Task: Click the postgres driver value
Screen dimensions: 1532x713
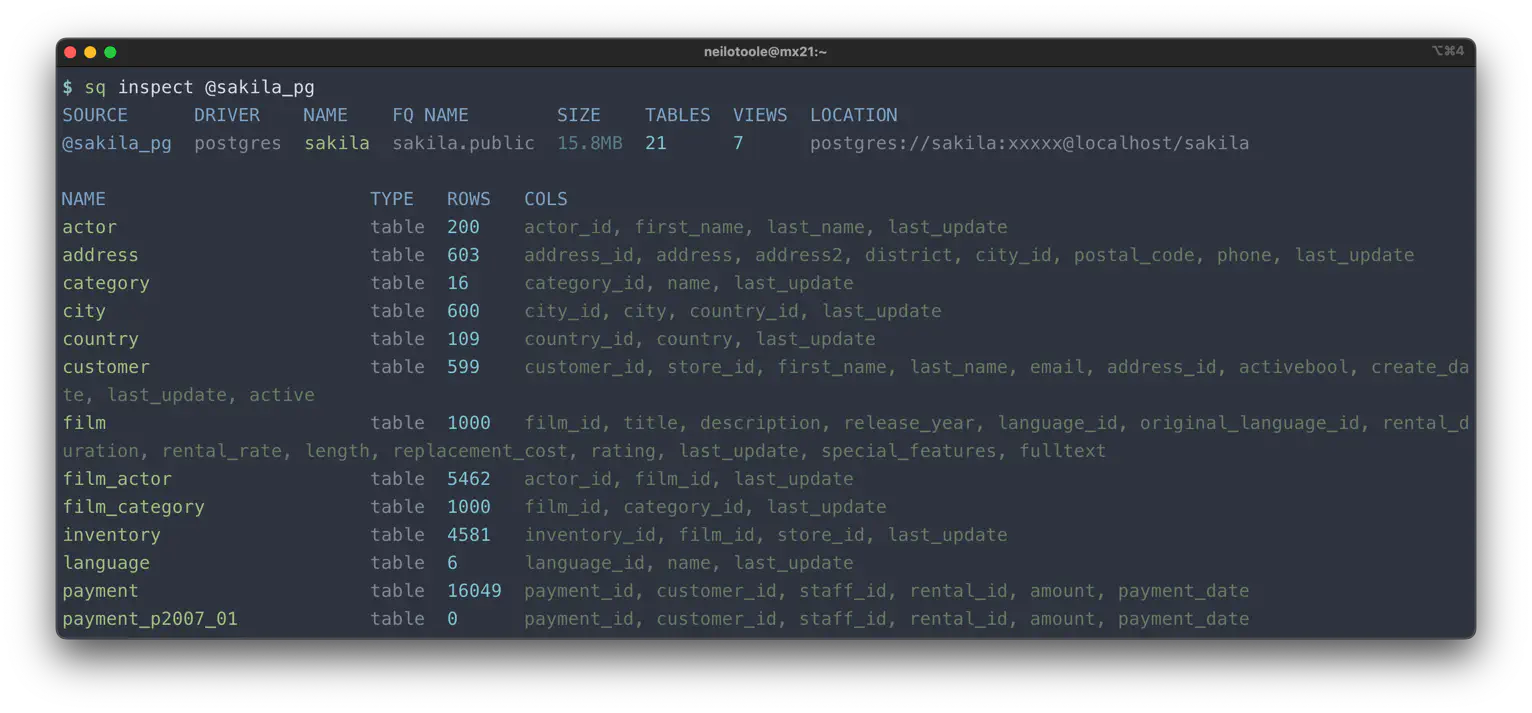Action: click(x=238, y=143)
